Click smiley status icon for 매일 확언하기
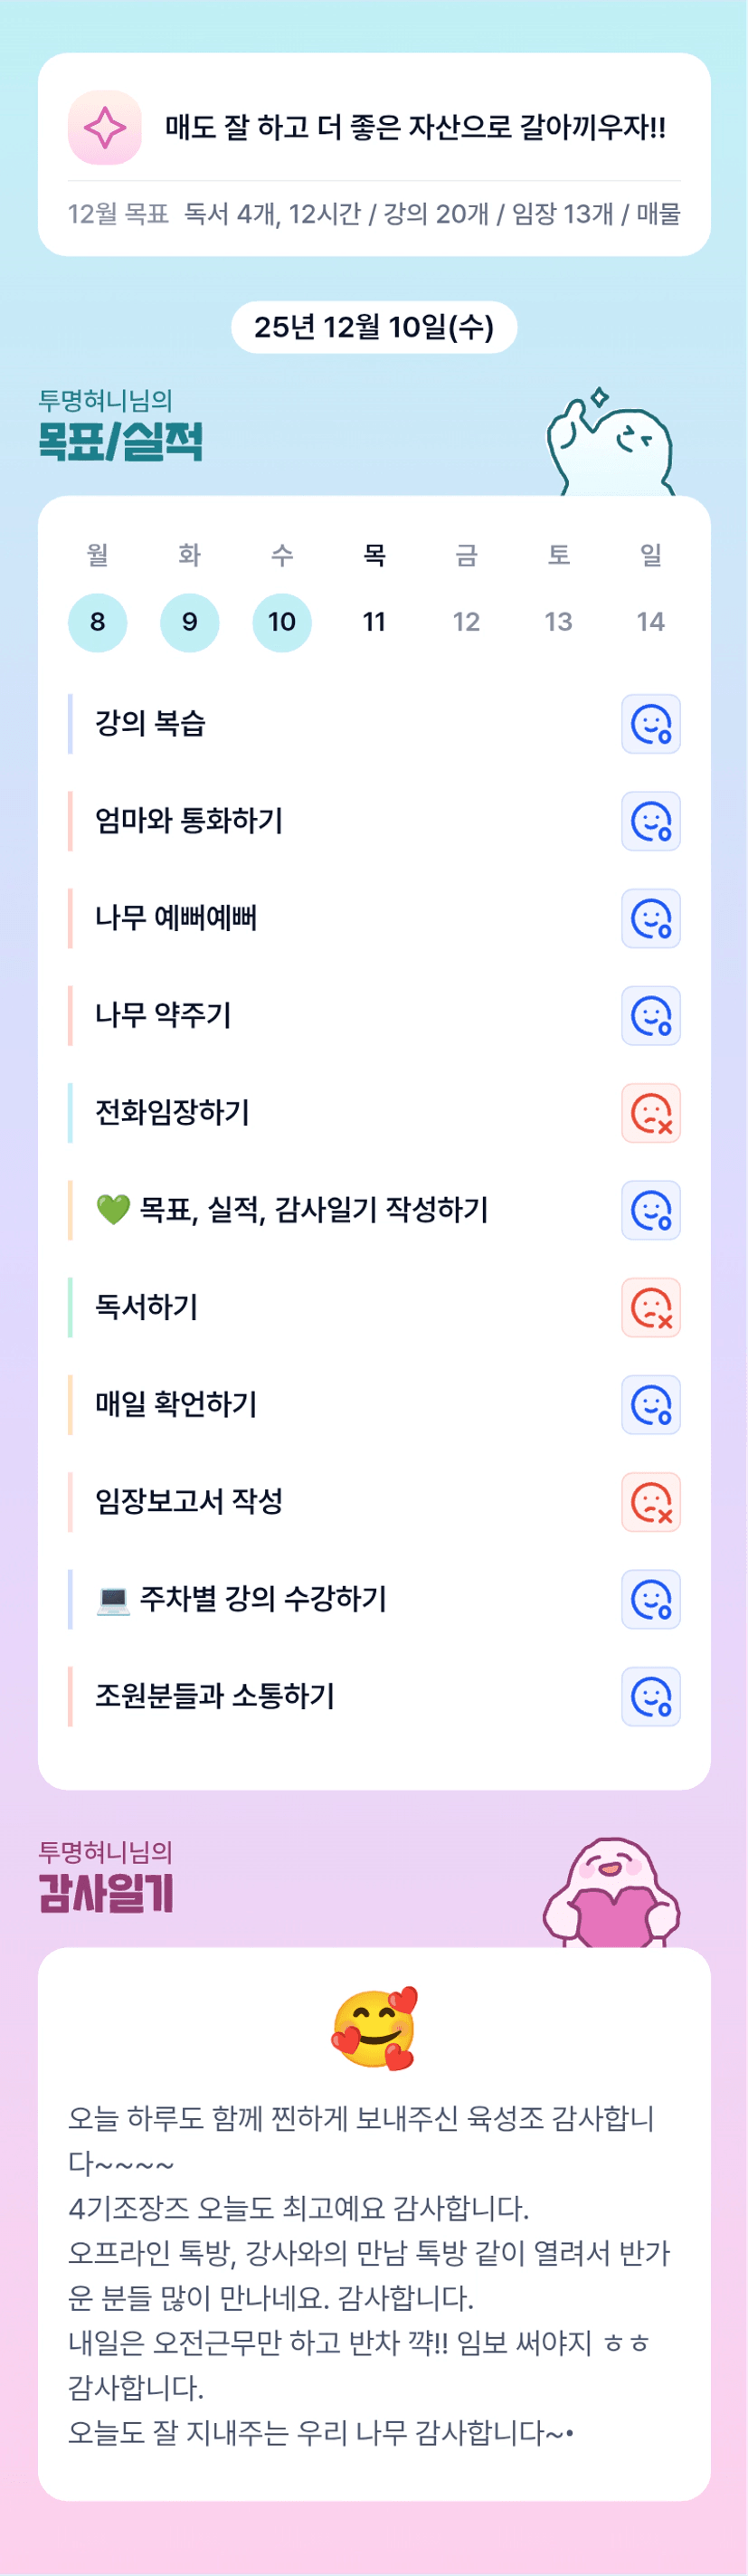The width and height of the screenshot is (748, 2576). click(x=651, y=1405)
